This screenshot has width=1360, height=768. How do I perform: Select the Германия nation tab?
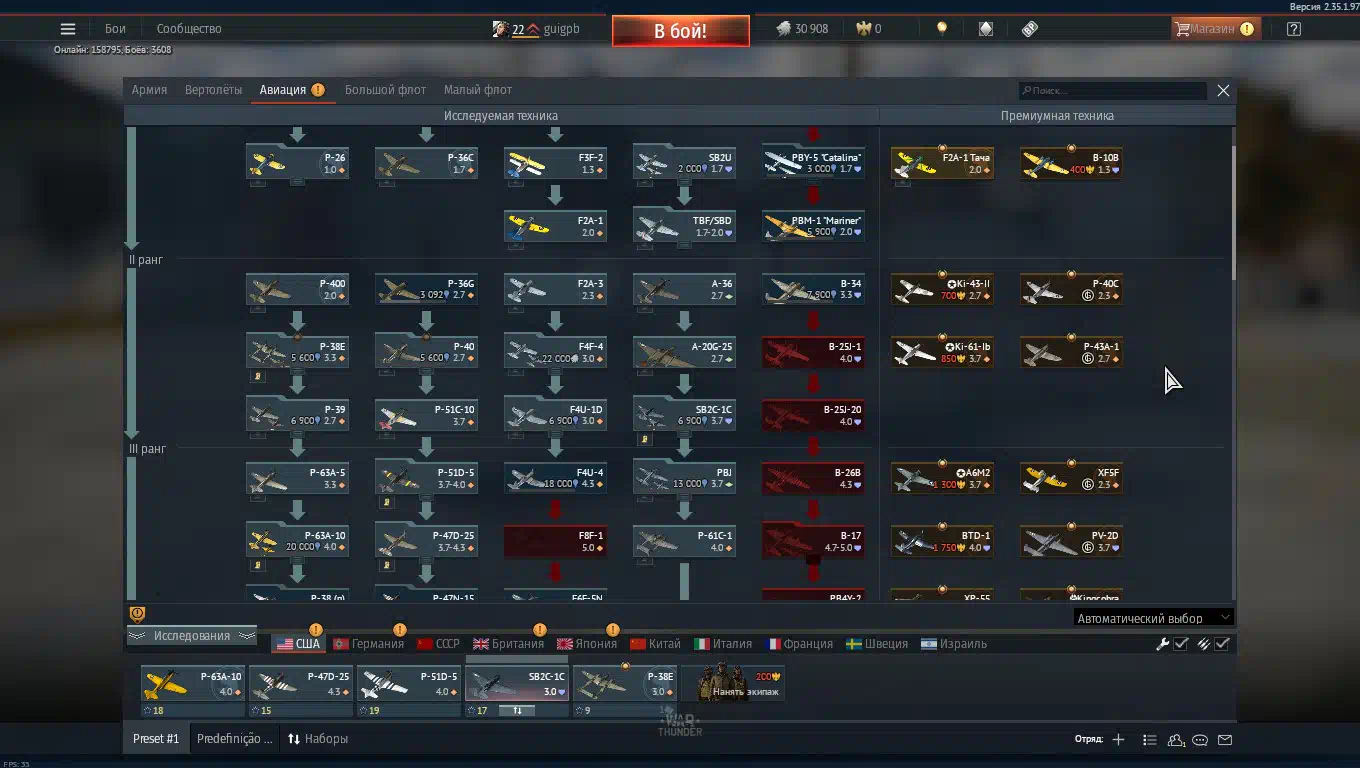point(368,644)
